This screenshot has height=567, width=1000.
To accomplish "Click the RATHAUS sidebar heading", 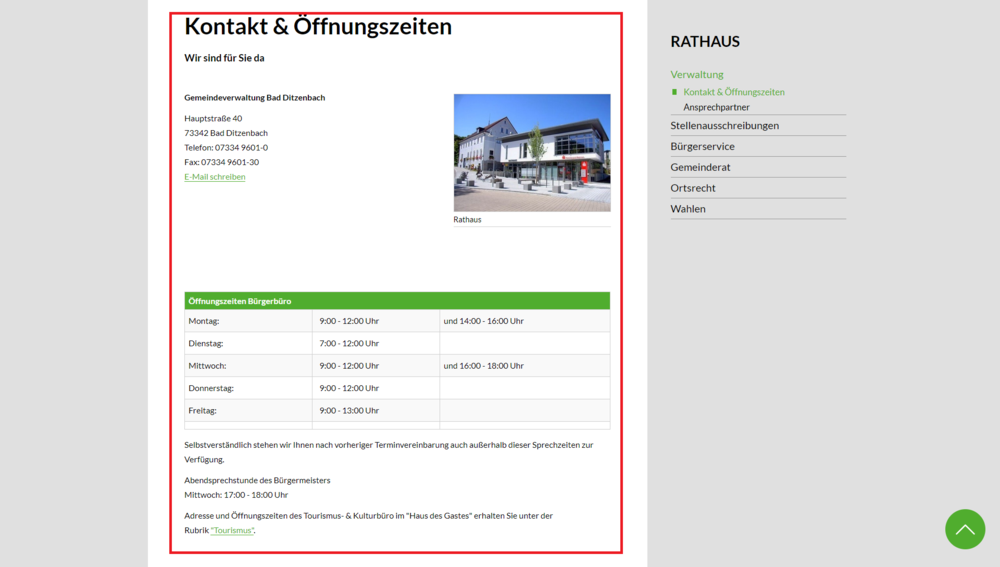I will click(705, 41).
